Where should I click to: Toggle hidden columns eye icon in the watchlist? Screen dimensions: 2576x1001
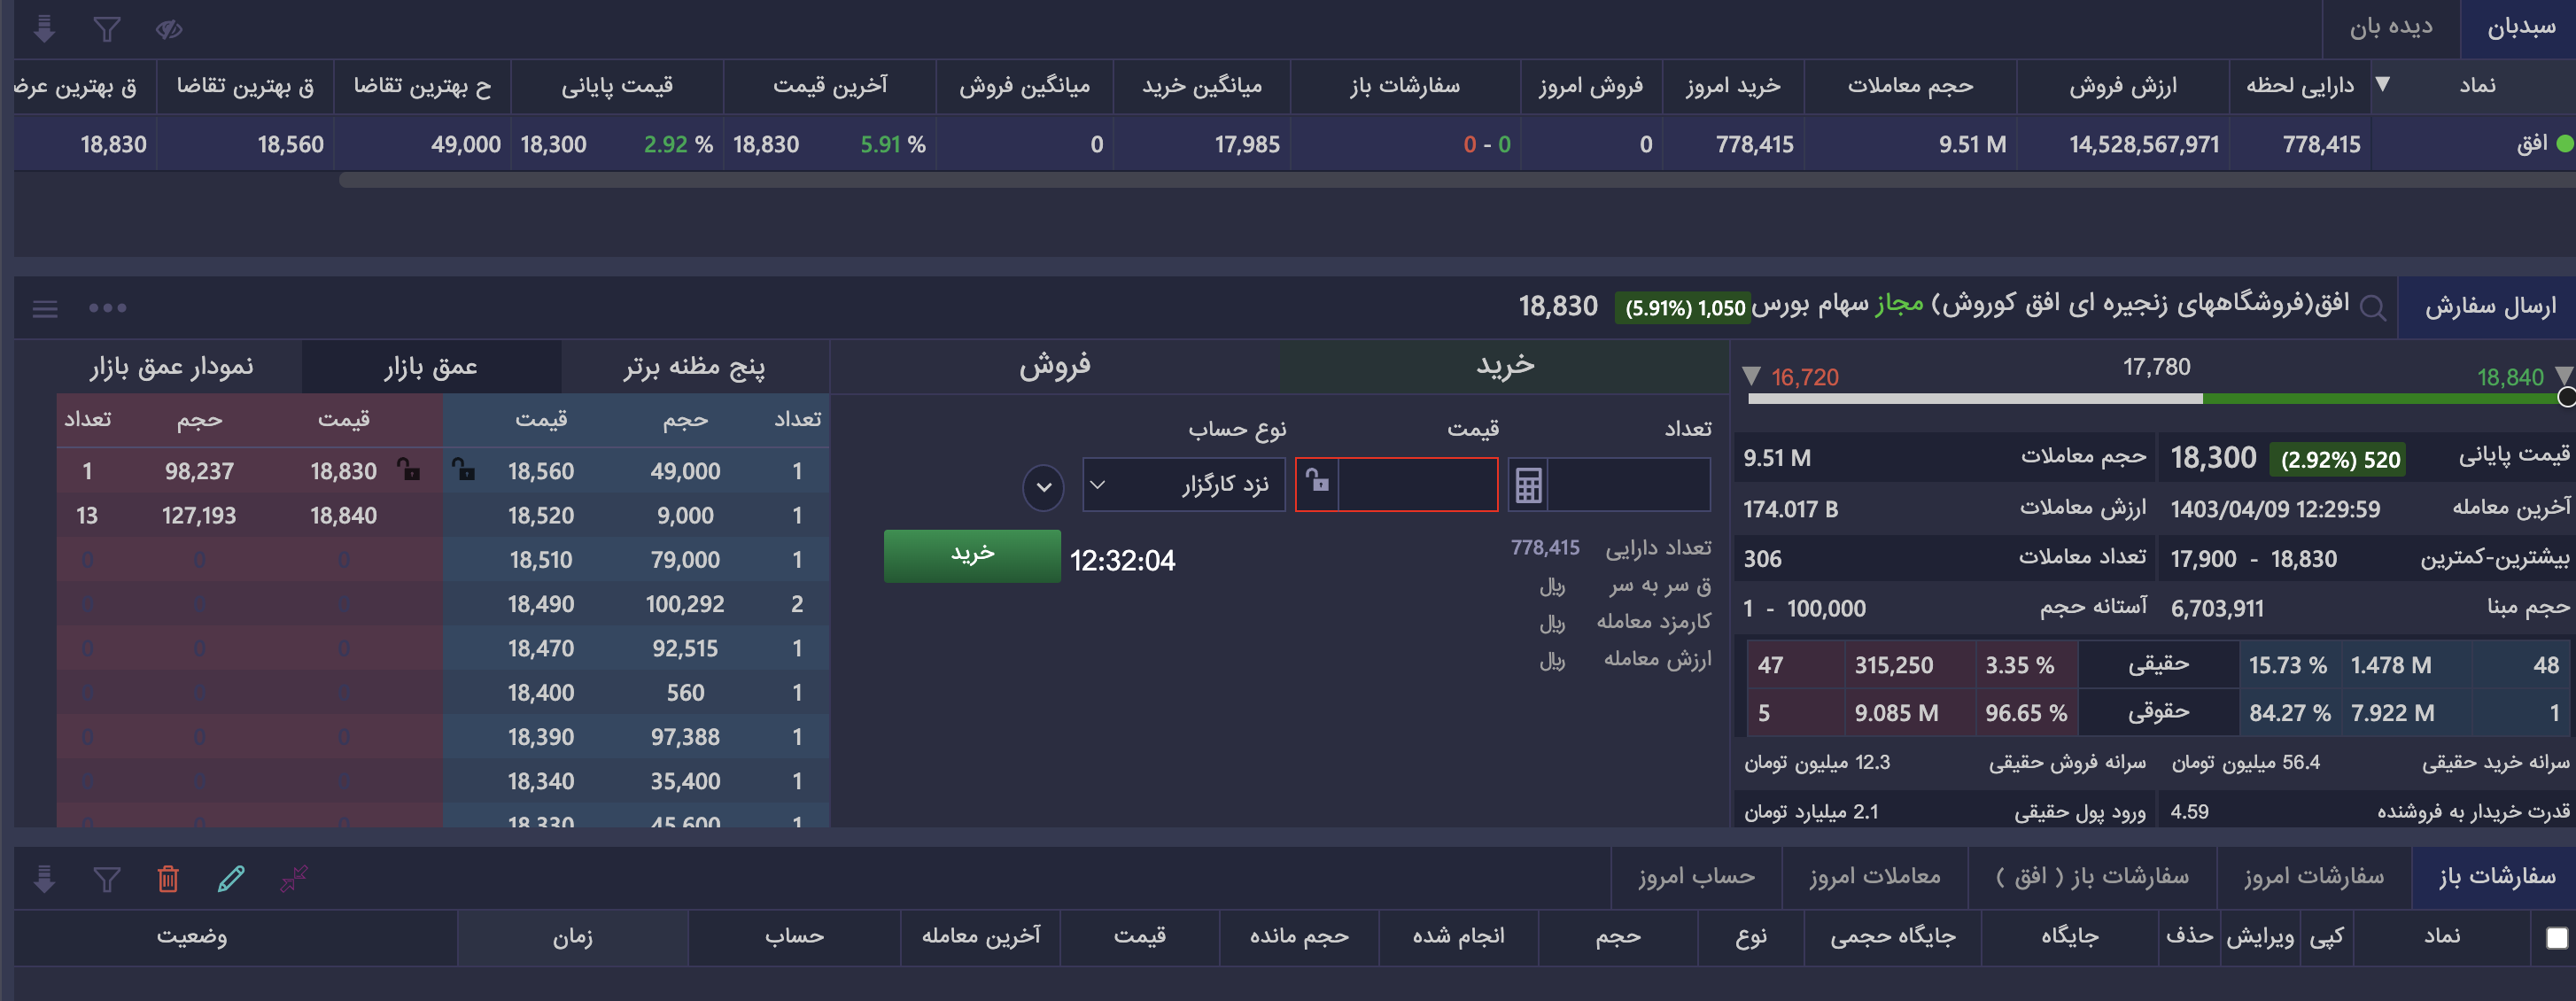(169, 30)
